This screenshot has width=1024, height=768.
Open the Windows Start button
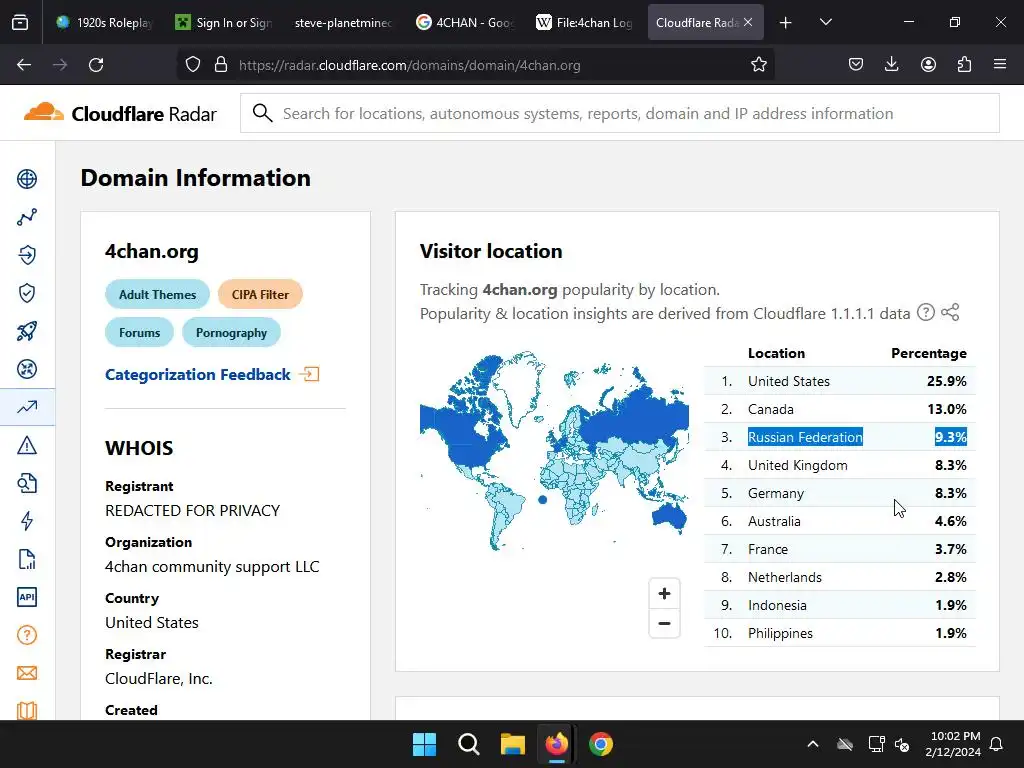424,744
